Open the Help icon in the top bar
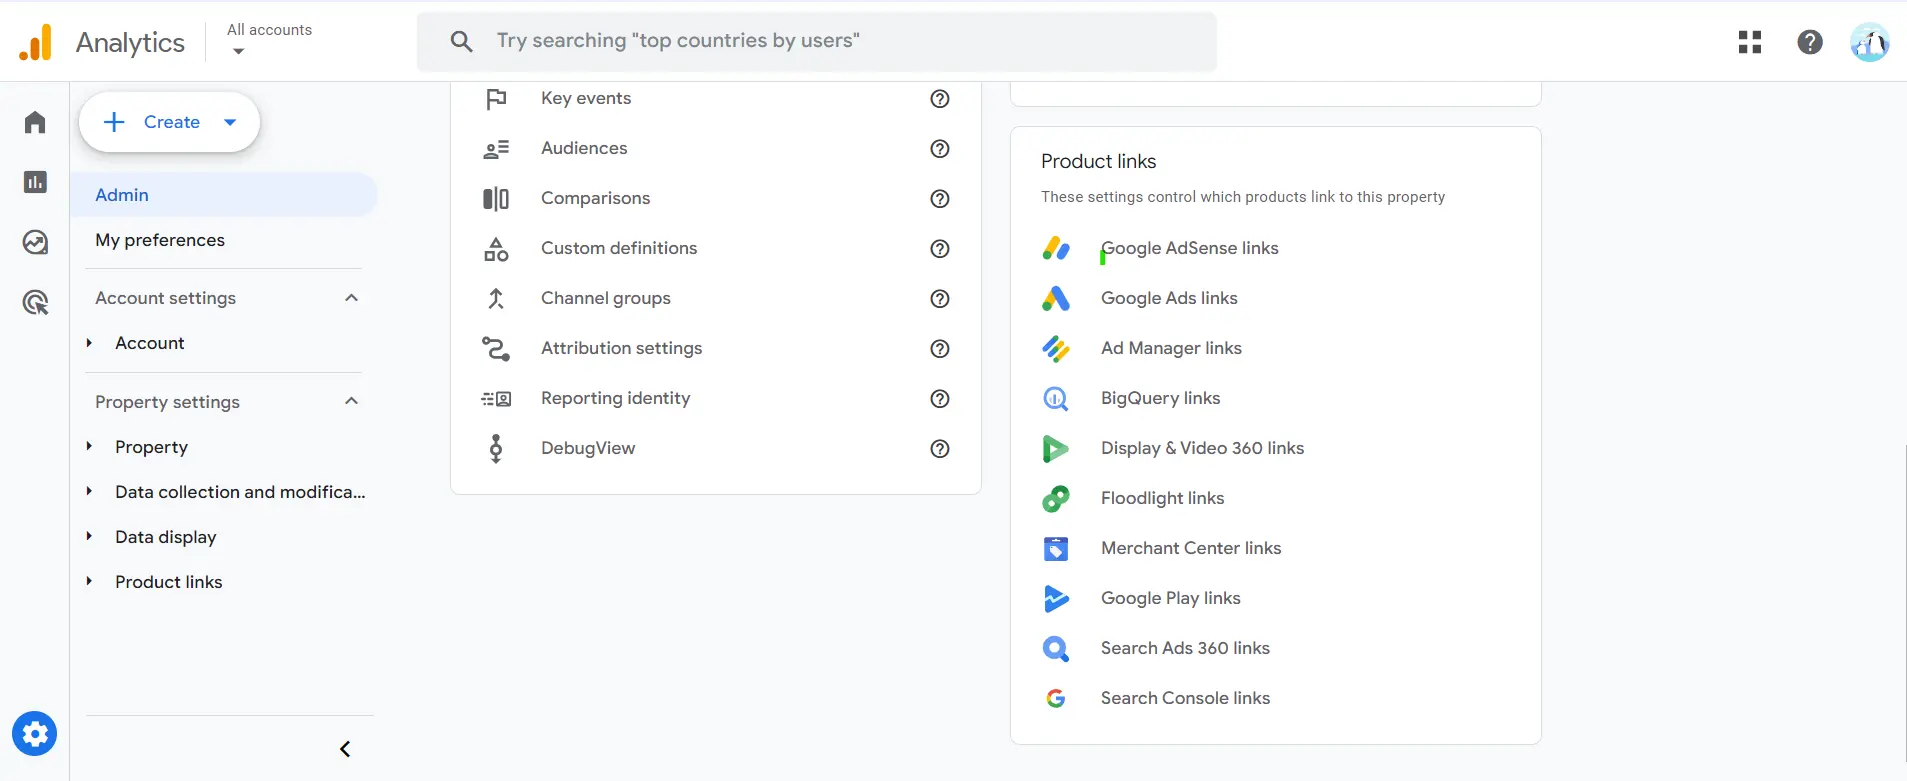The height and width of the screenshot is (781, 1907). click(x=1810, y=42)
